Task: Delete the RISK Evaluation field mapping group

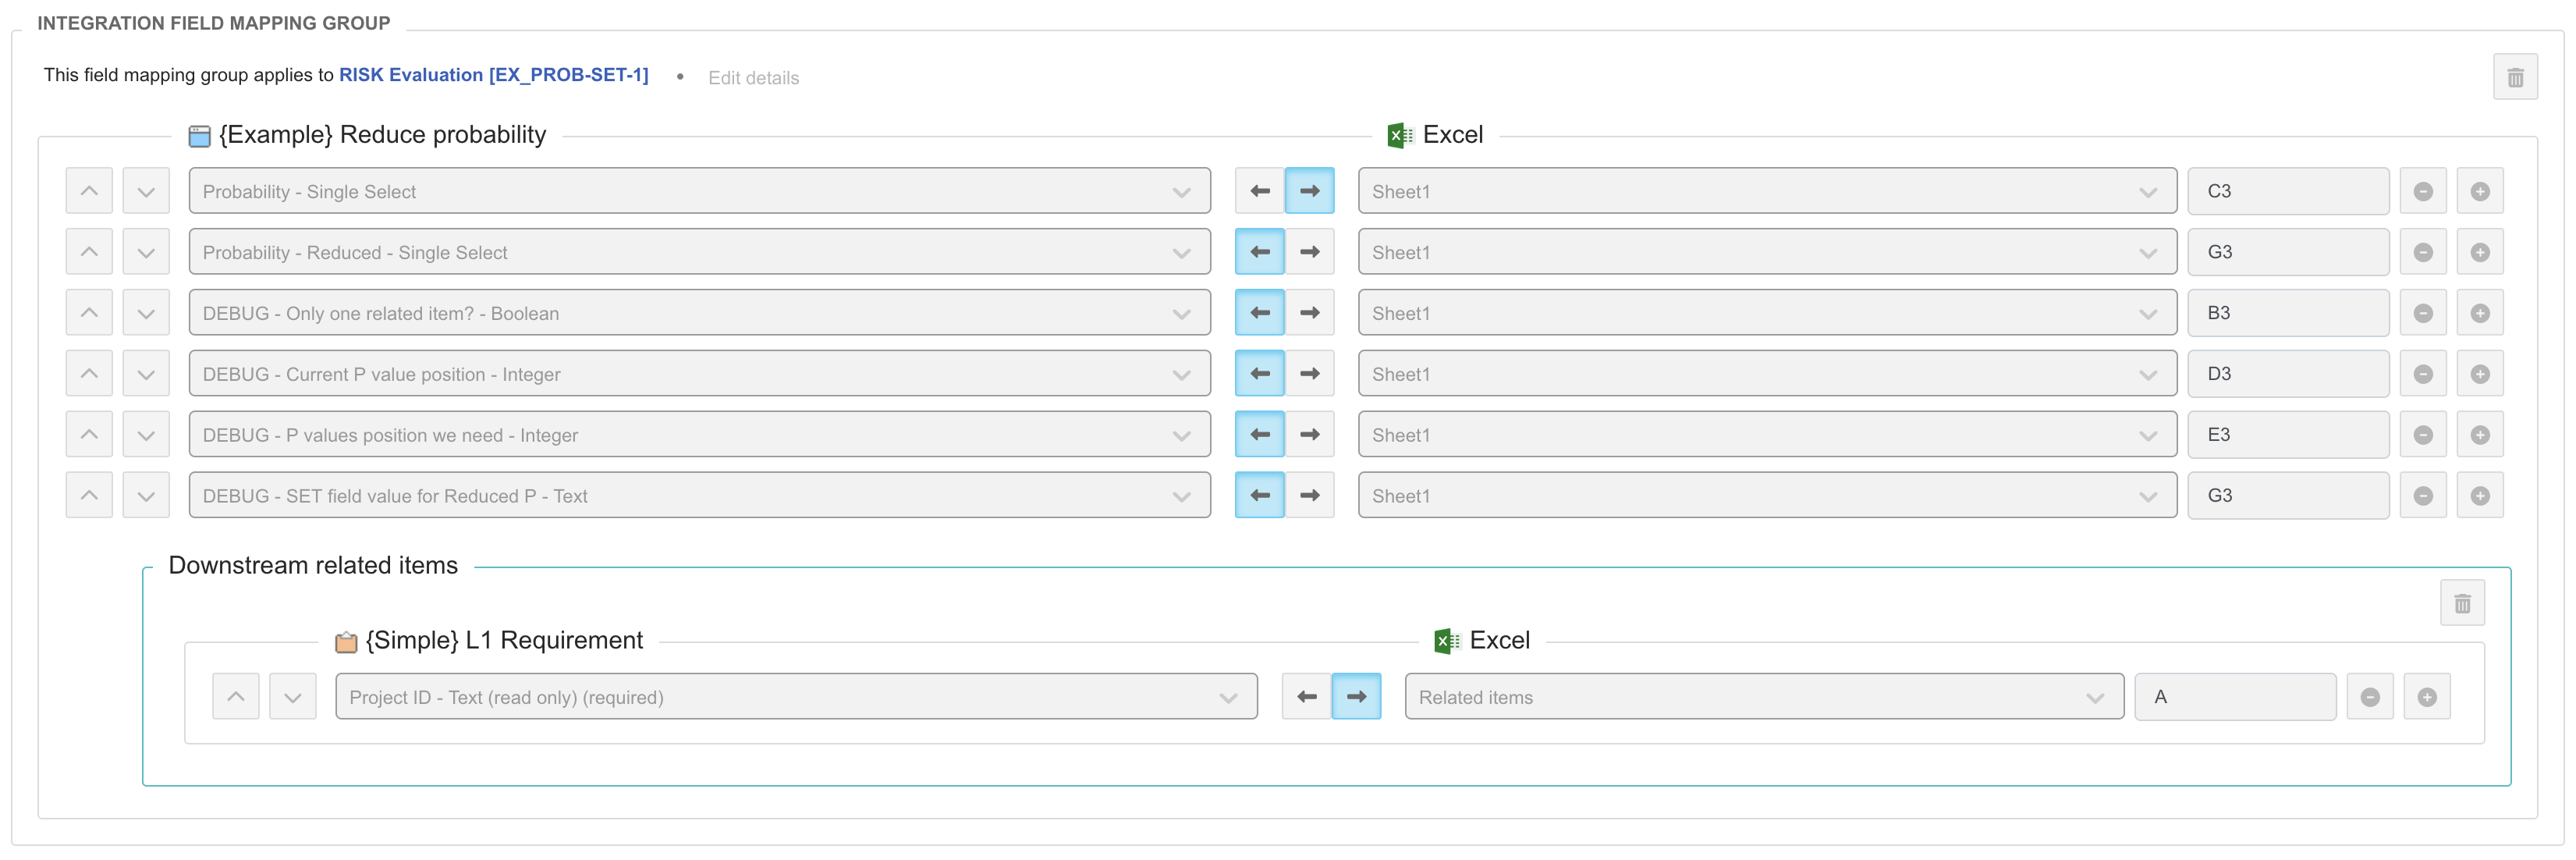Action: [x=2515, y=77]
